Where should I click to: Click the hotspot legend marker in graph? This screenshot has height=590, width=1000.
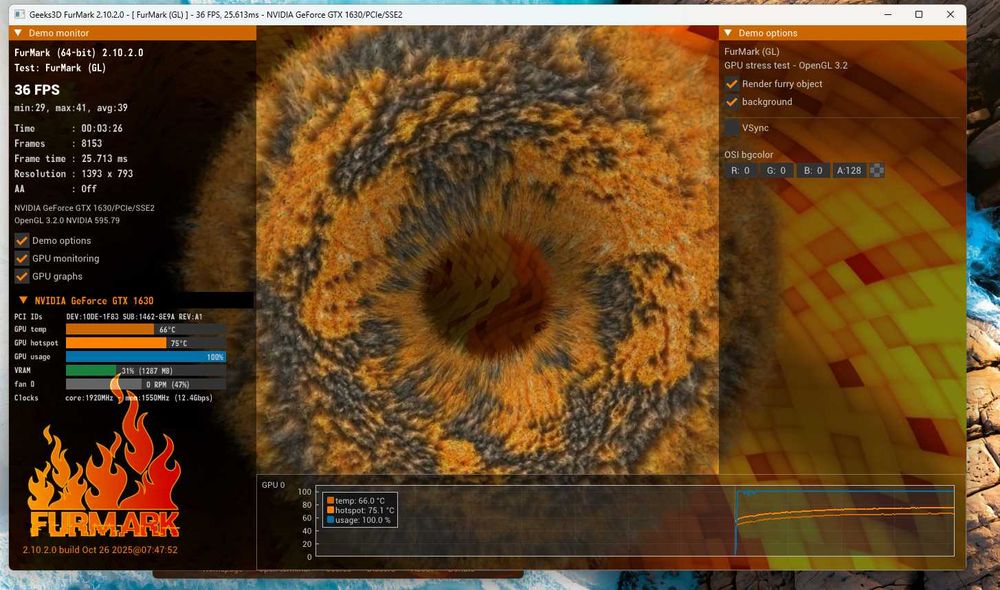[330, 510]
